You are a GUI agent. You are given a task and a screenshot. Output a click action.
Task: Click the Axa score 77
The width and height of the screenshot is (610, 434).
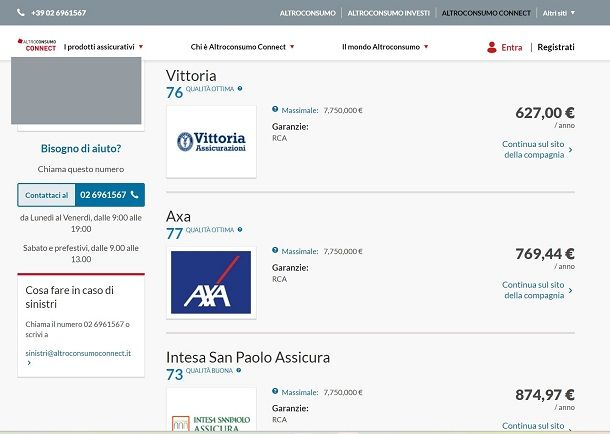click(x=174, y=234)
